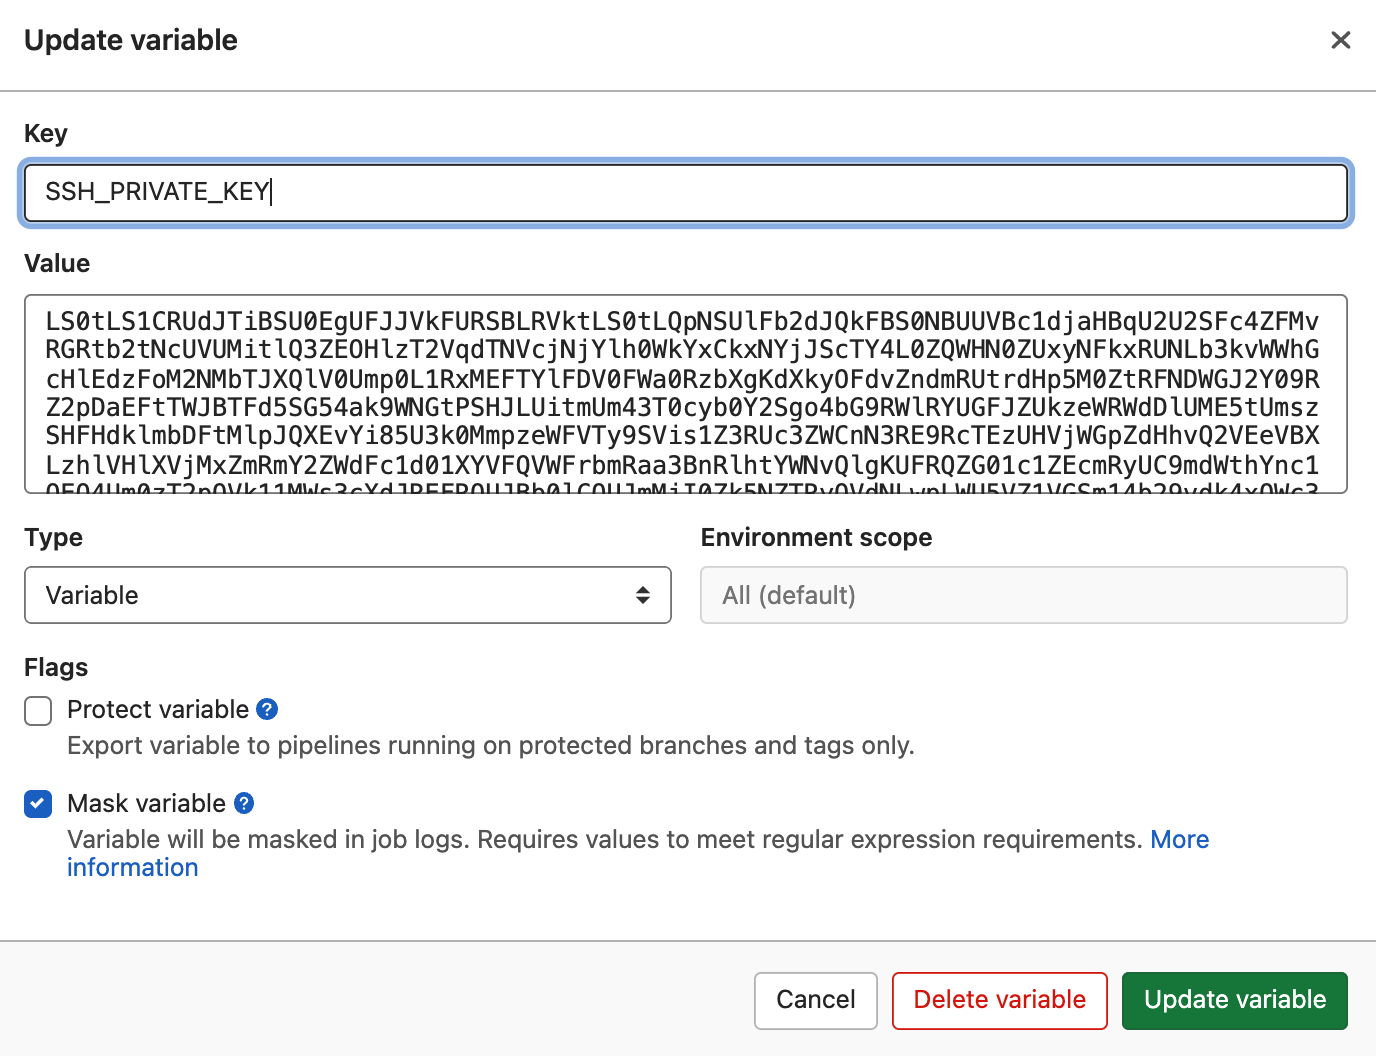Viewport: 1376px width, 1056px height.
Task: Click the Mask variable help icon
Action: (244, 803)
